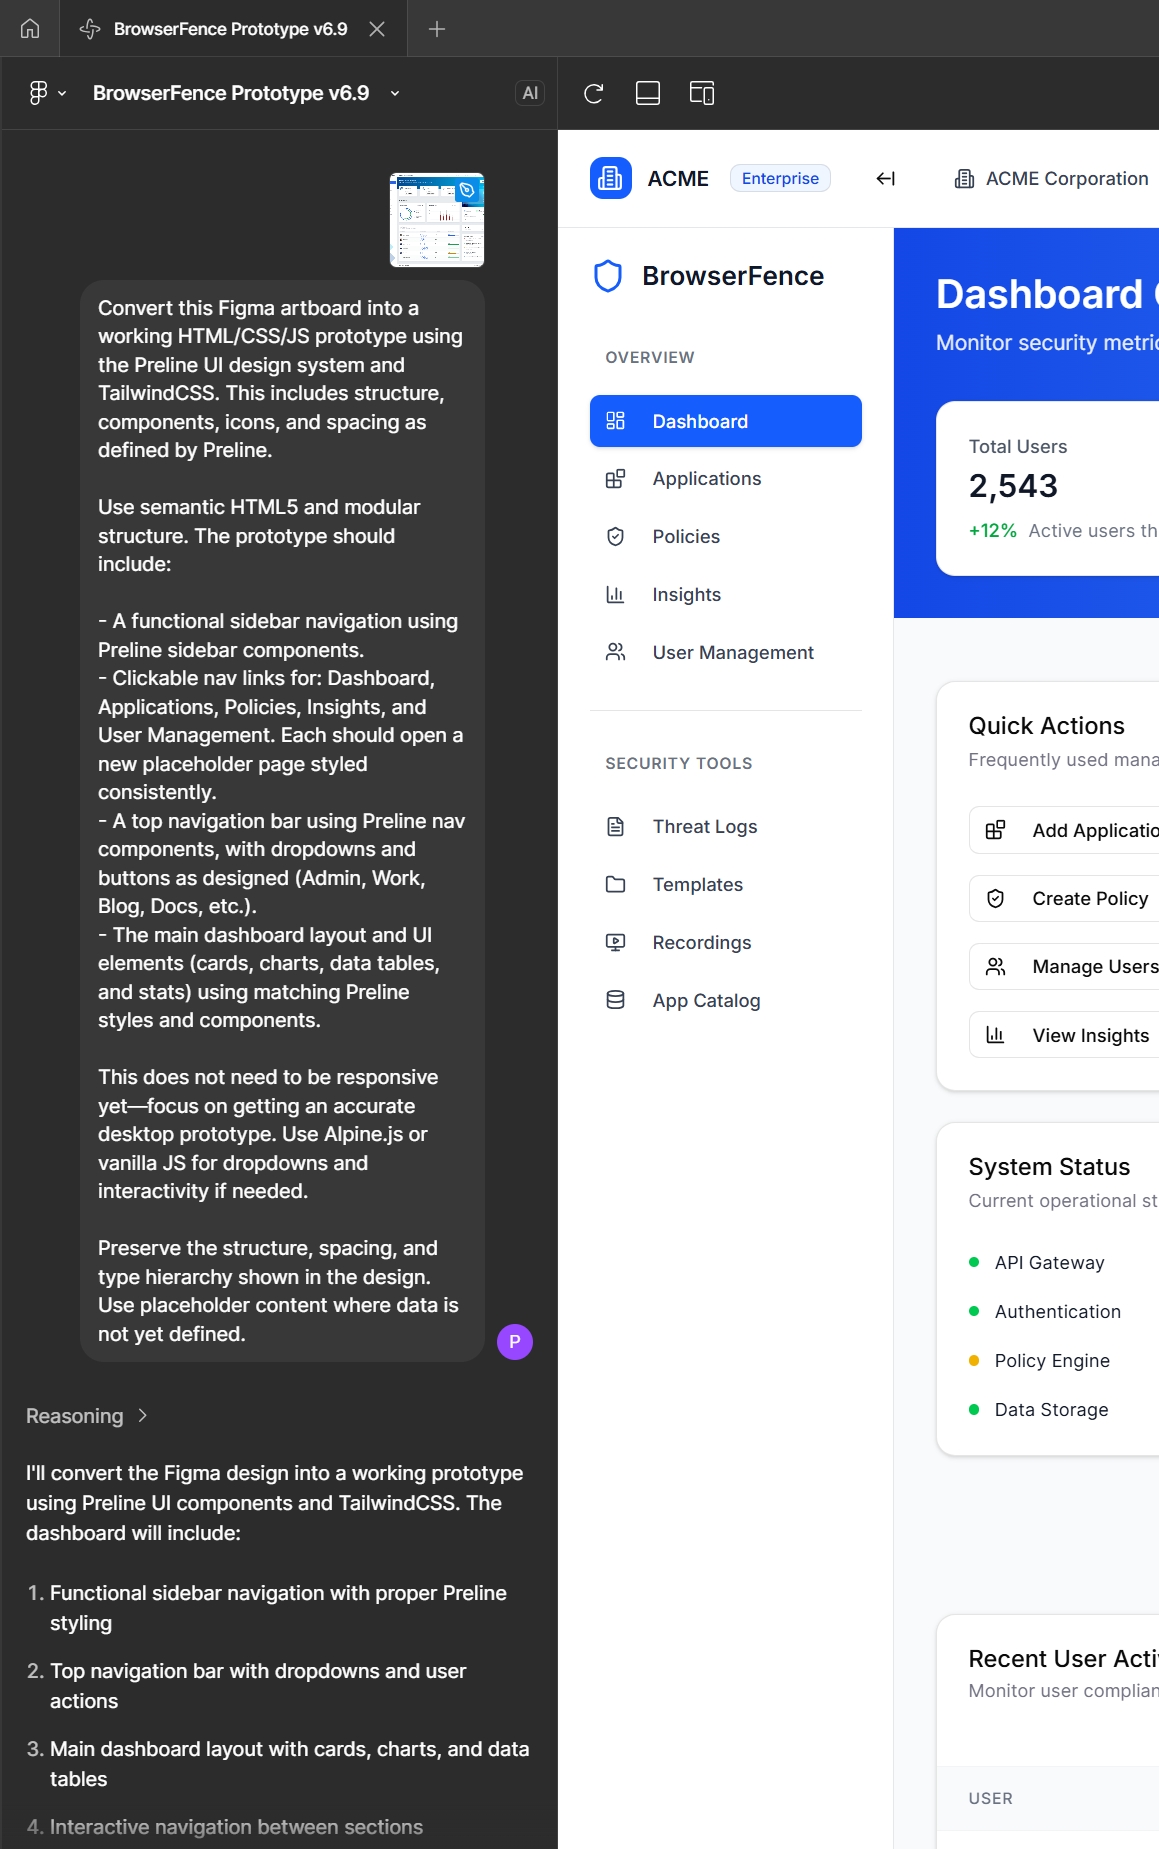Click the BrowserFence shield icon

[x=608, y=276]
